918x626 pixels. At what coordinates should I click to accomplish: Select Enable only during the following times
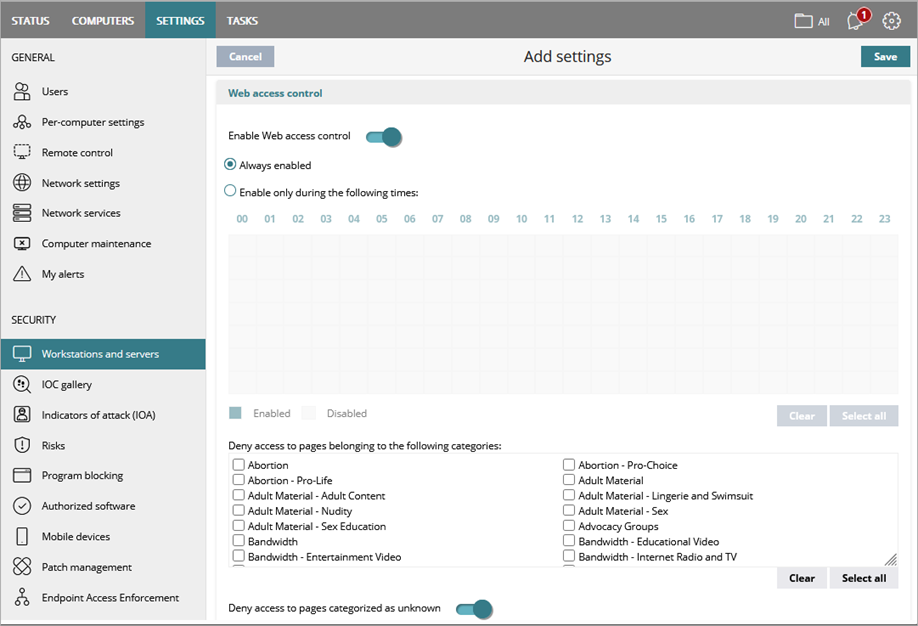coord(230,192)
